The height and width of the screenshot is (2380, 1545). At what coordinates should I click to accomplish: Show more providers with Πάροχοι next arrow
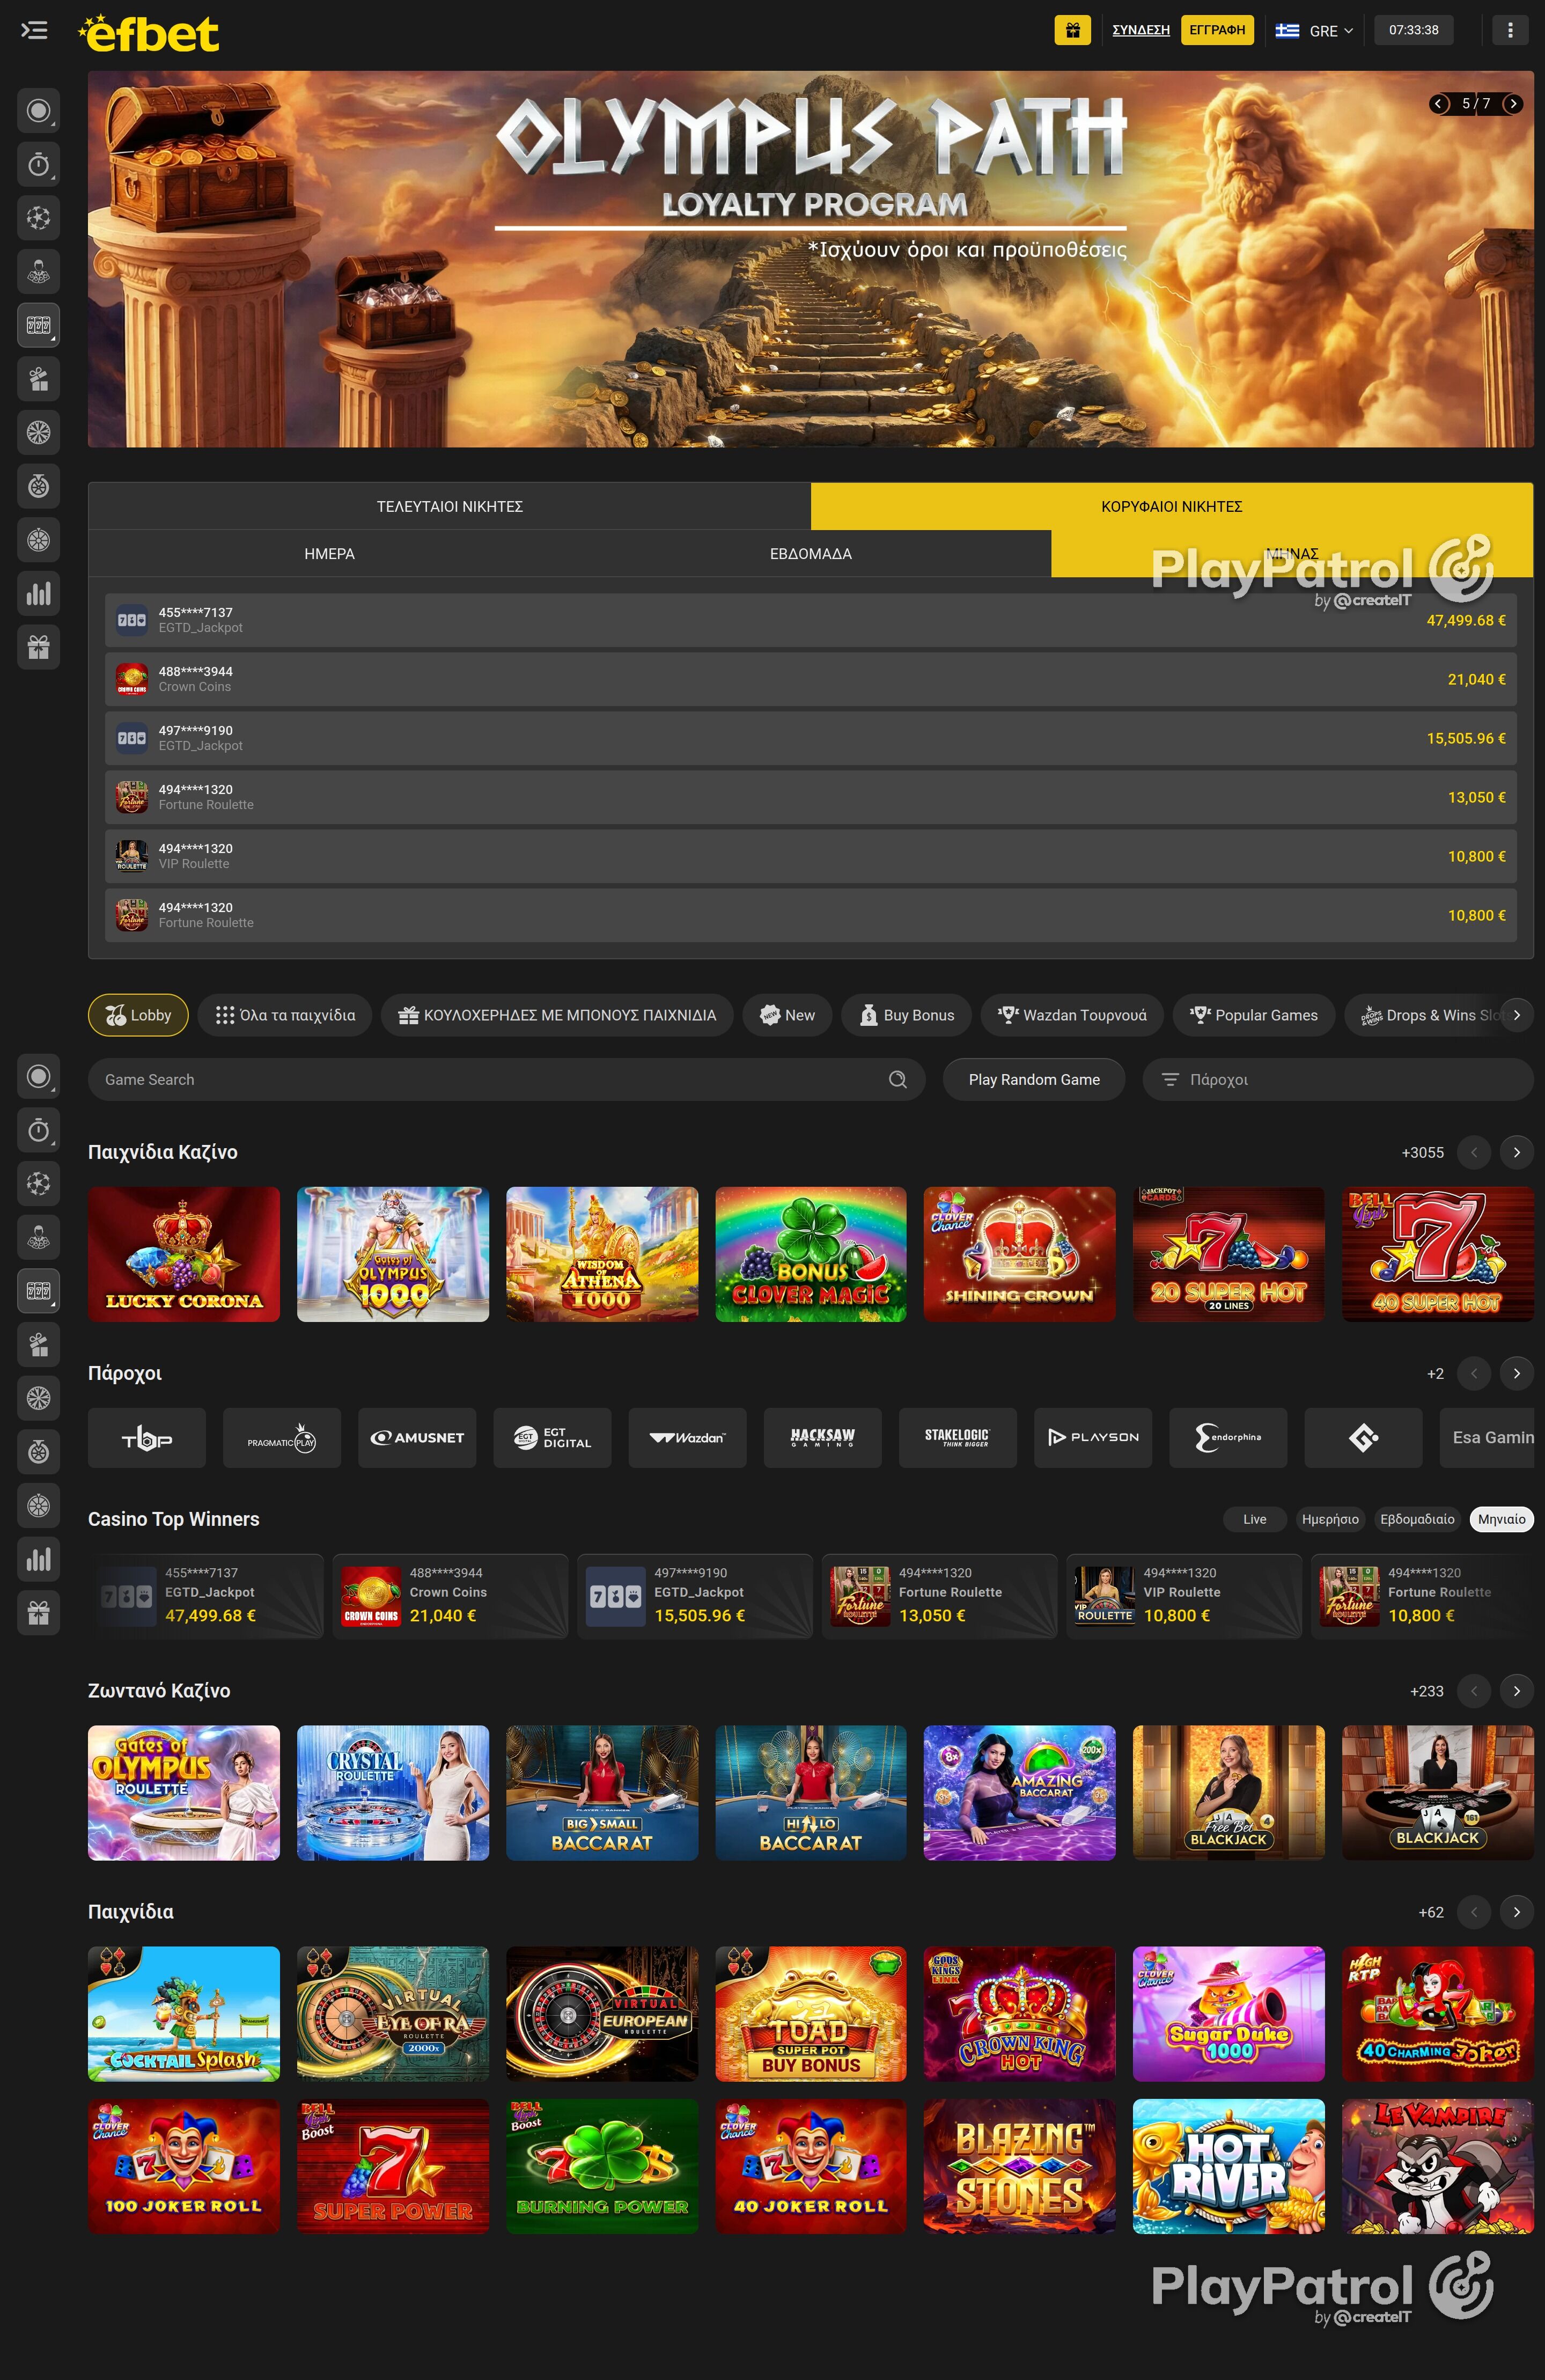[x=1516, y=1373]
